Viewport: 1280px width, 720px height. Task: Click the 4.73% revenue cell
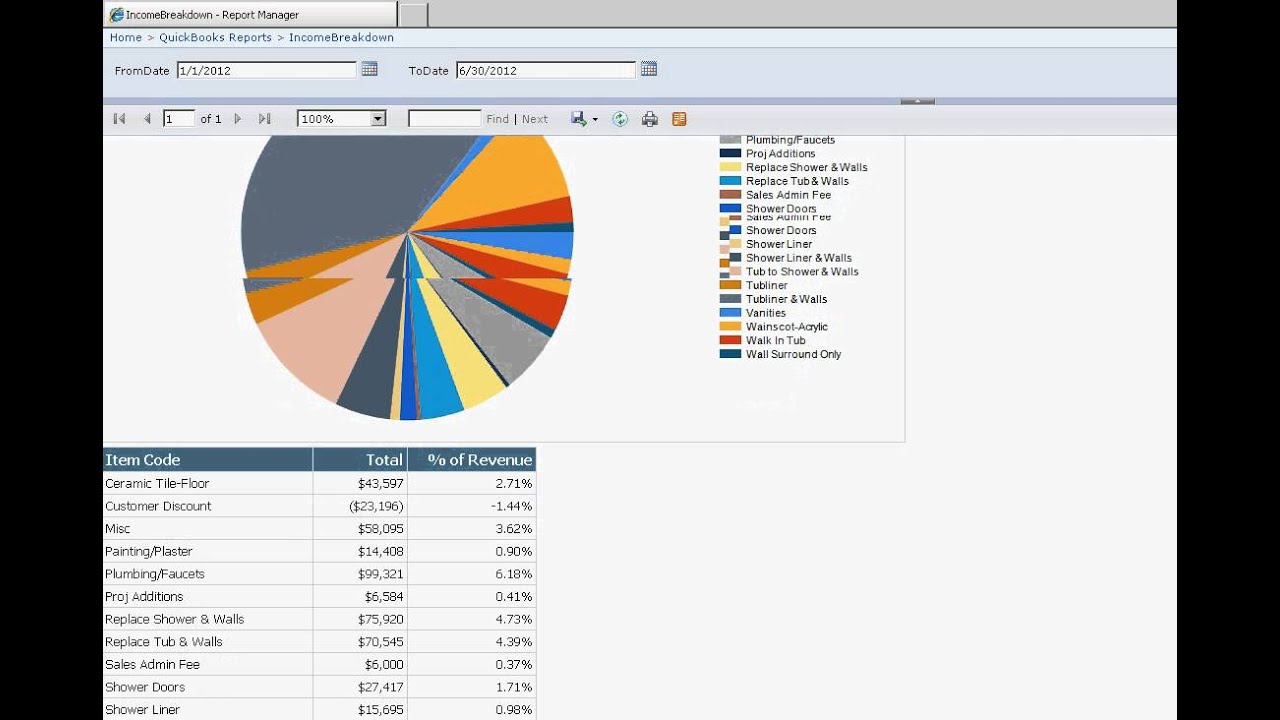472,619
